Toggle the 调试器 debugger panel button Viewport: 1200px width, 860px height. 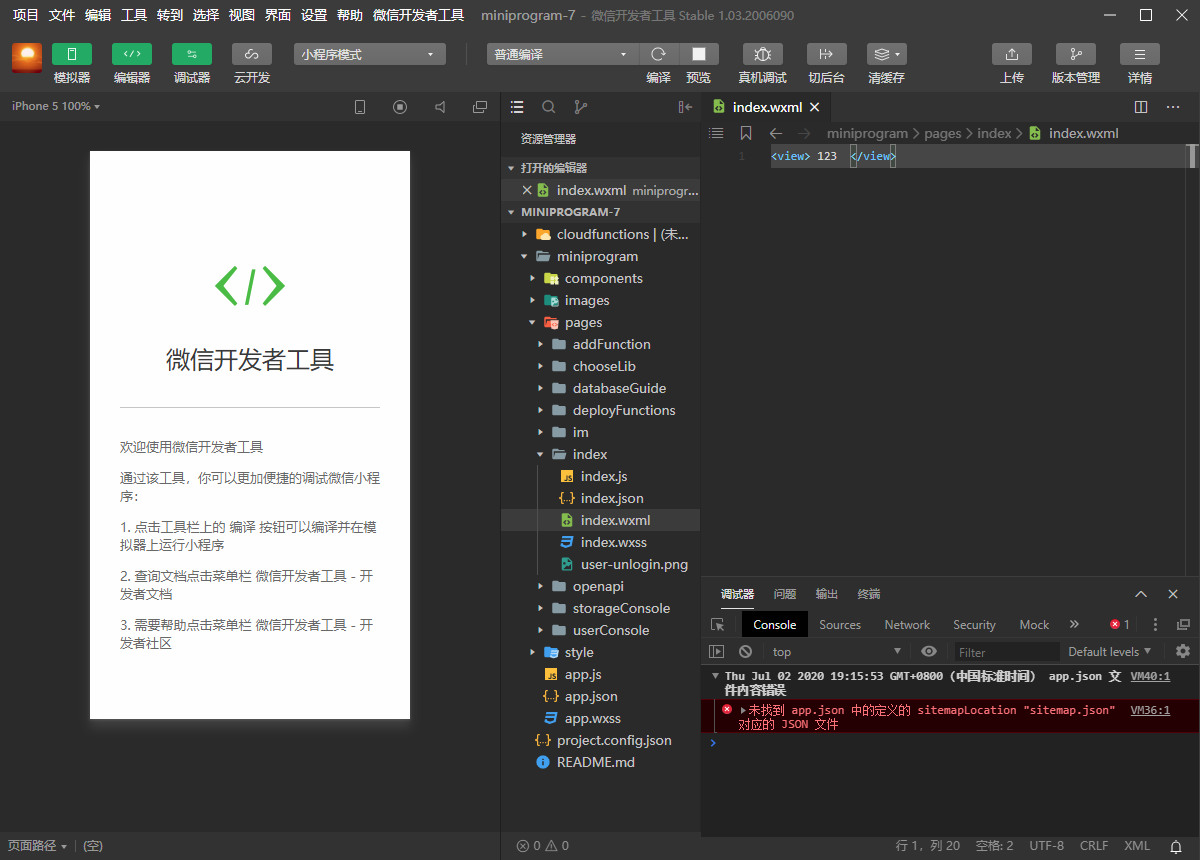[x=192, y=54]
